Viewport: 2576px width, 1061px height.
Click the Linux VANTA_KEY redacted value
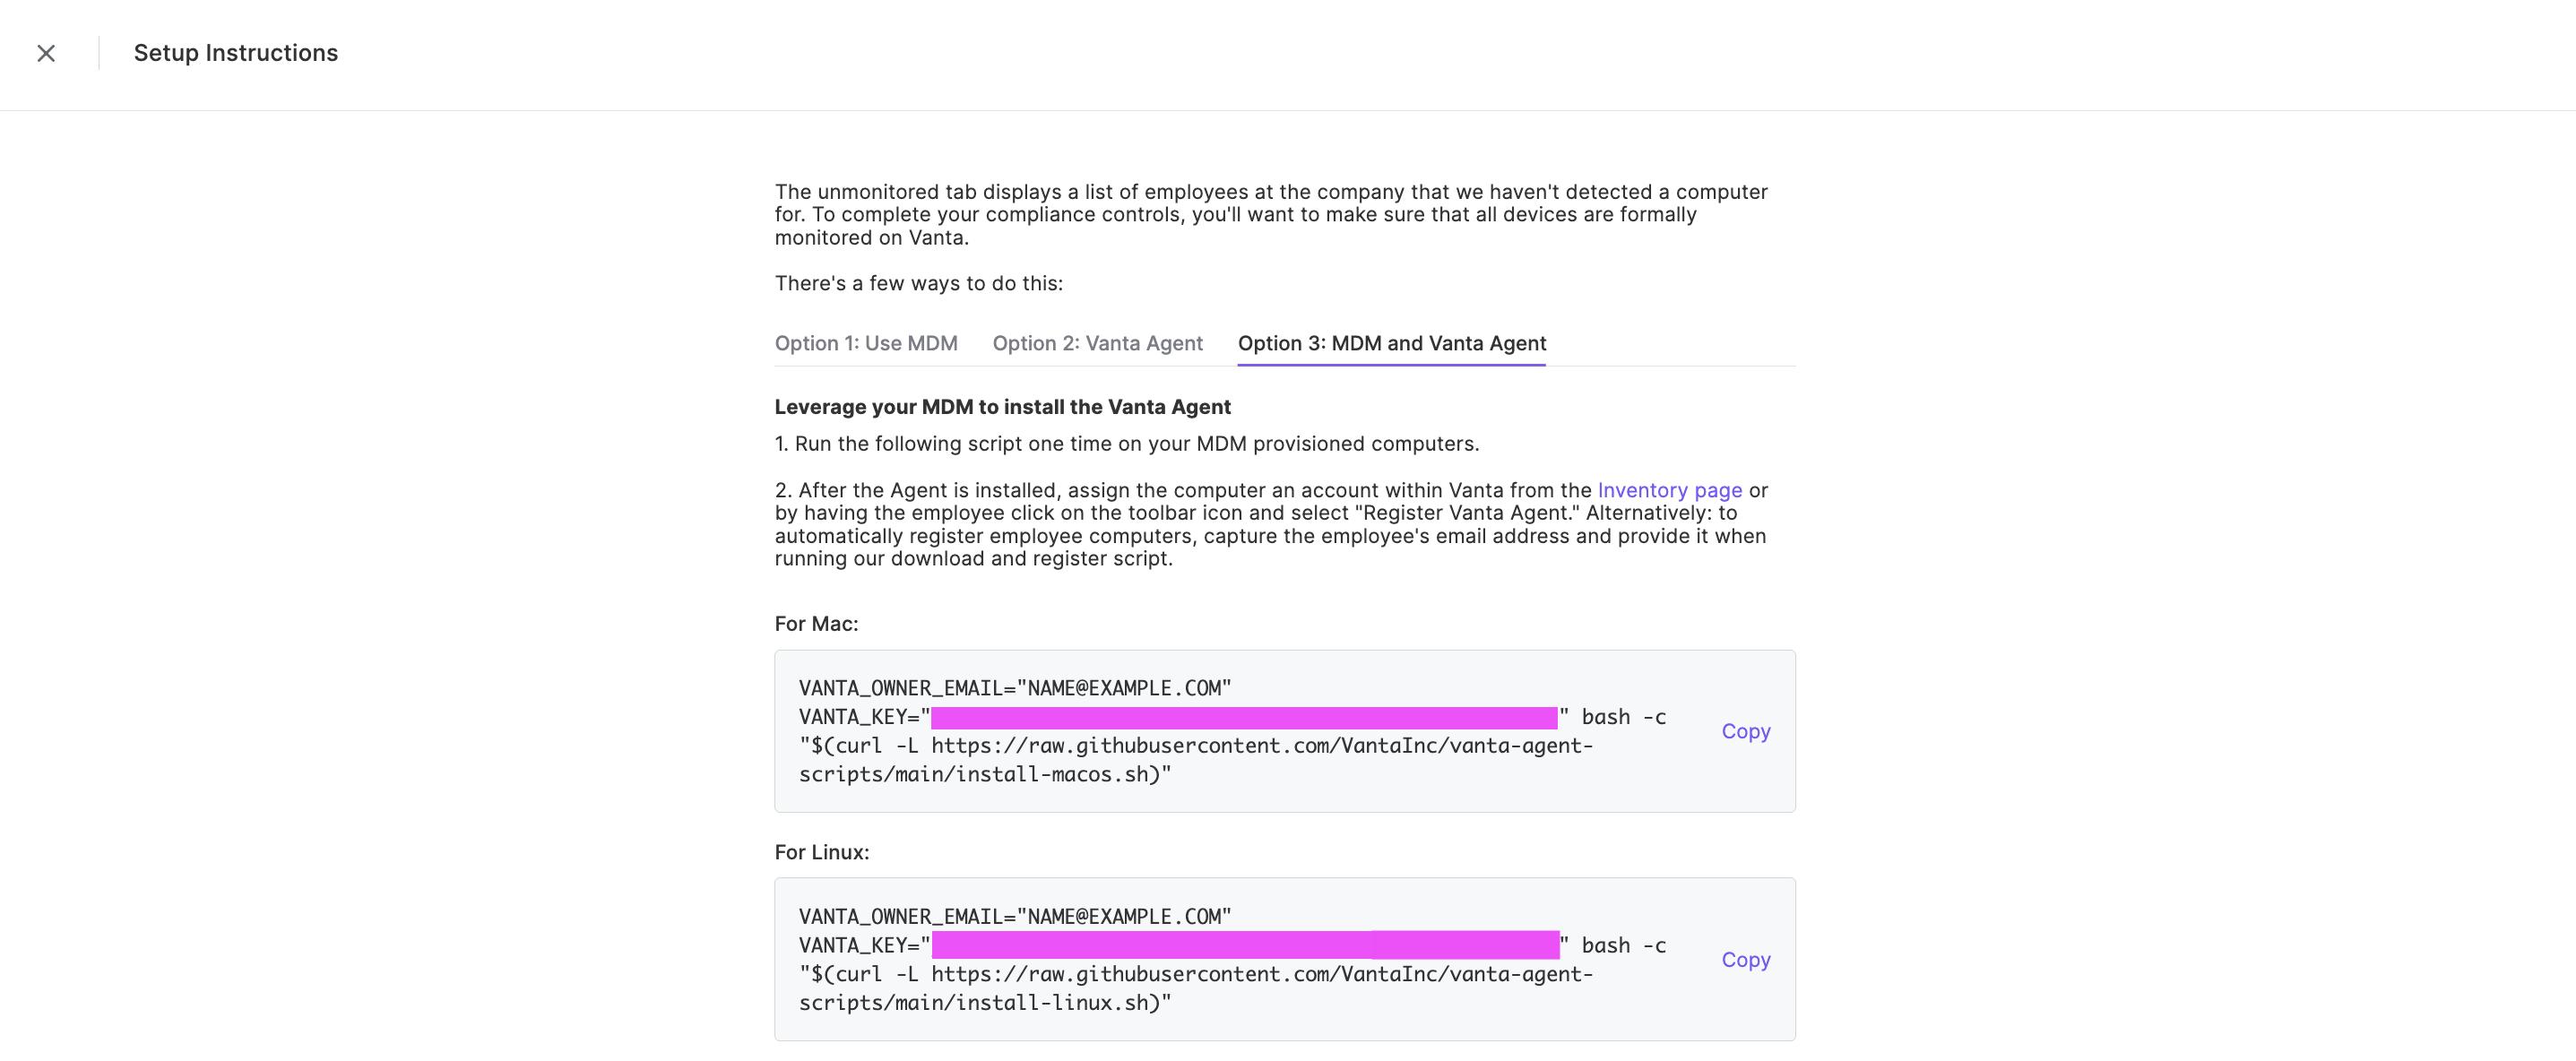click(x=1245, y=945)
